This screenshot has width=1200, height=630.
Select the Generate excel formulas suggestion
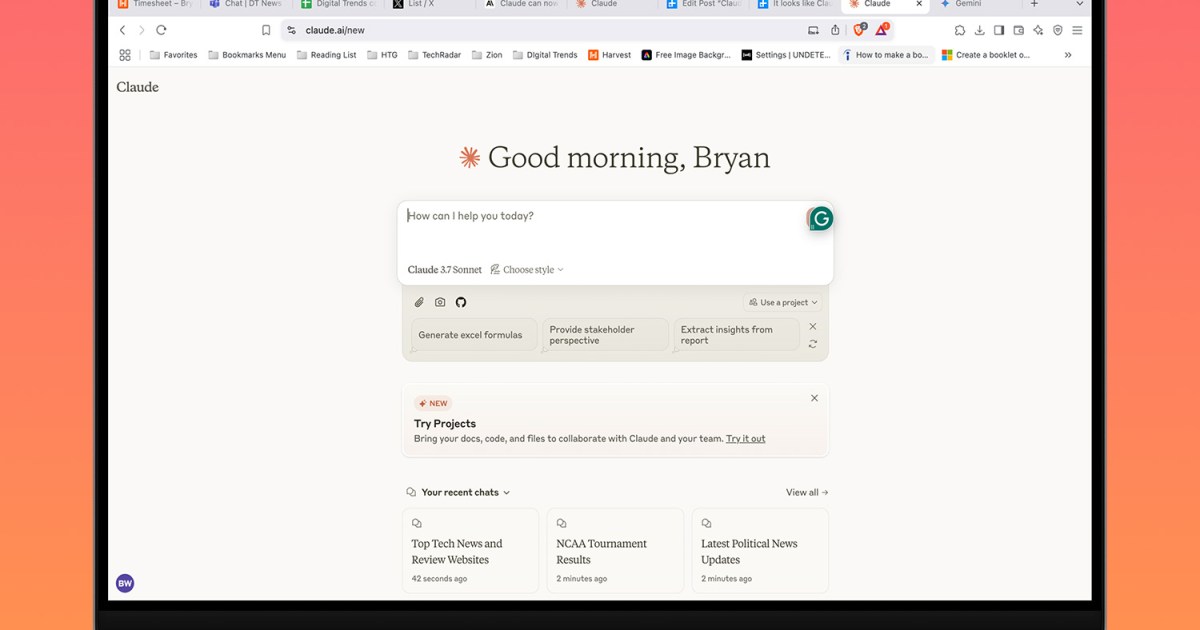(x=470, y=335)
